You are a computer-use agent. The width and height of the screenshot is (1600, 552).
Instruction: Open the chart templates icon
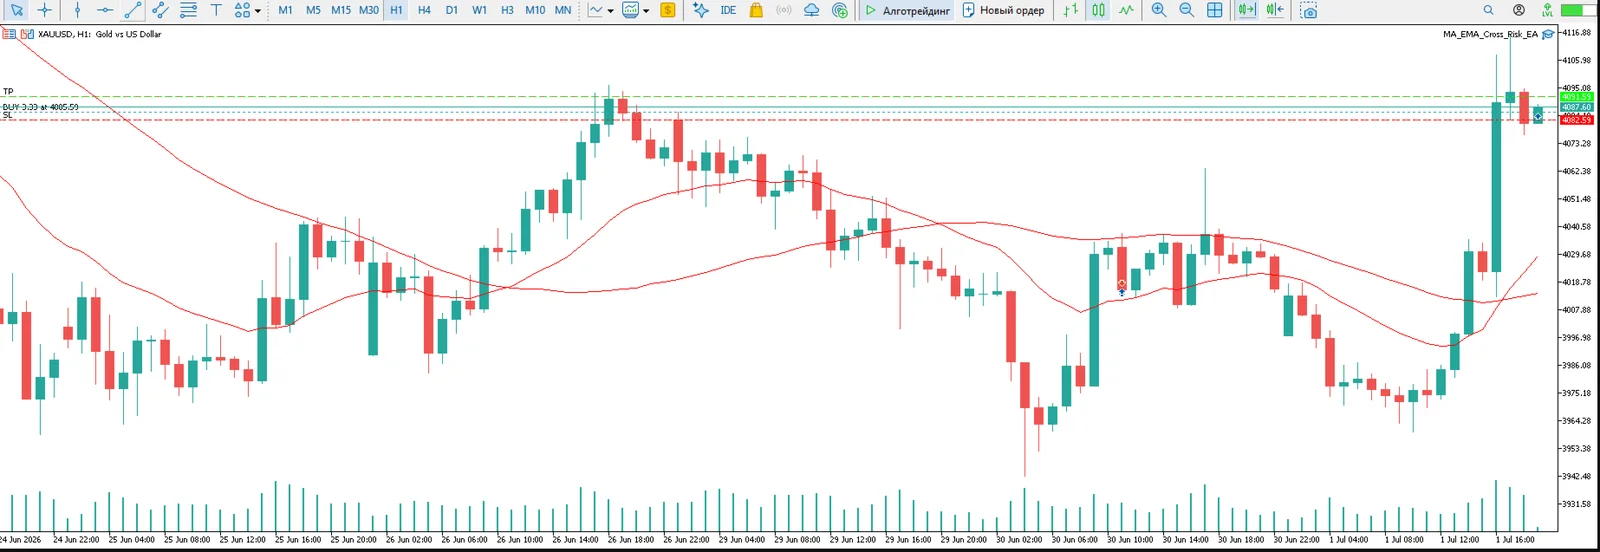pos(631,10)
